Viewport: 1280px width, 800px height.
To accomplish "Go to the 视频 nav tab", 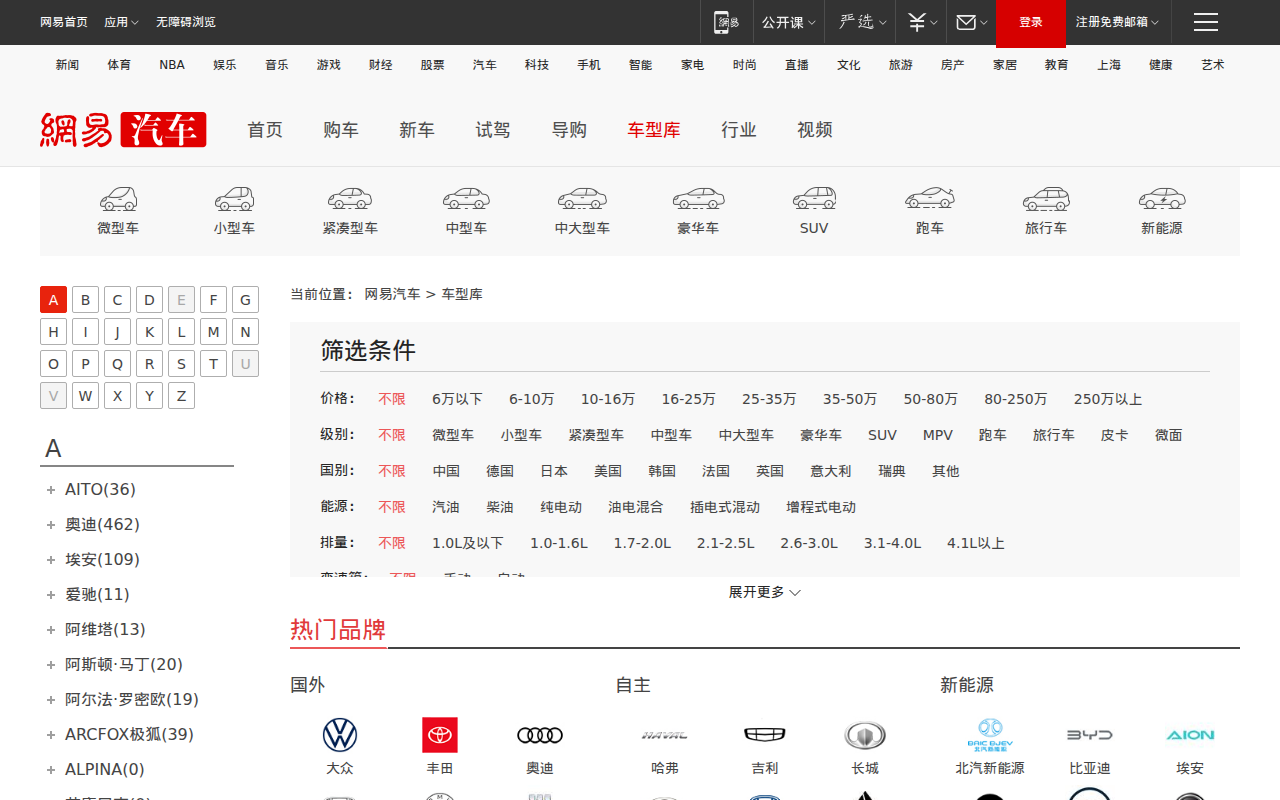I will [815, 130].
